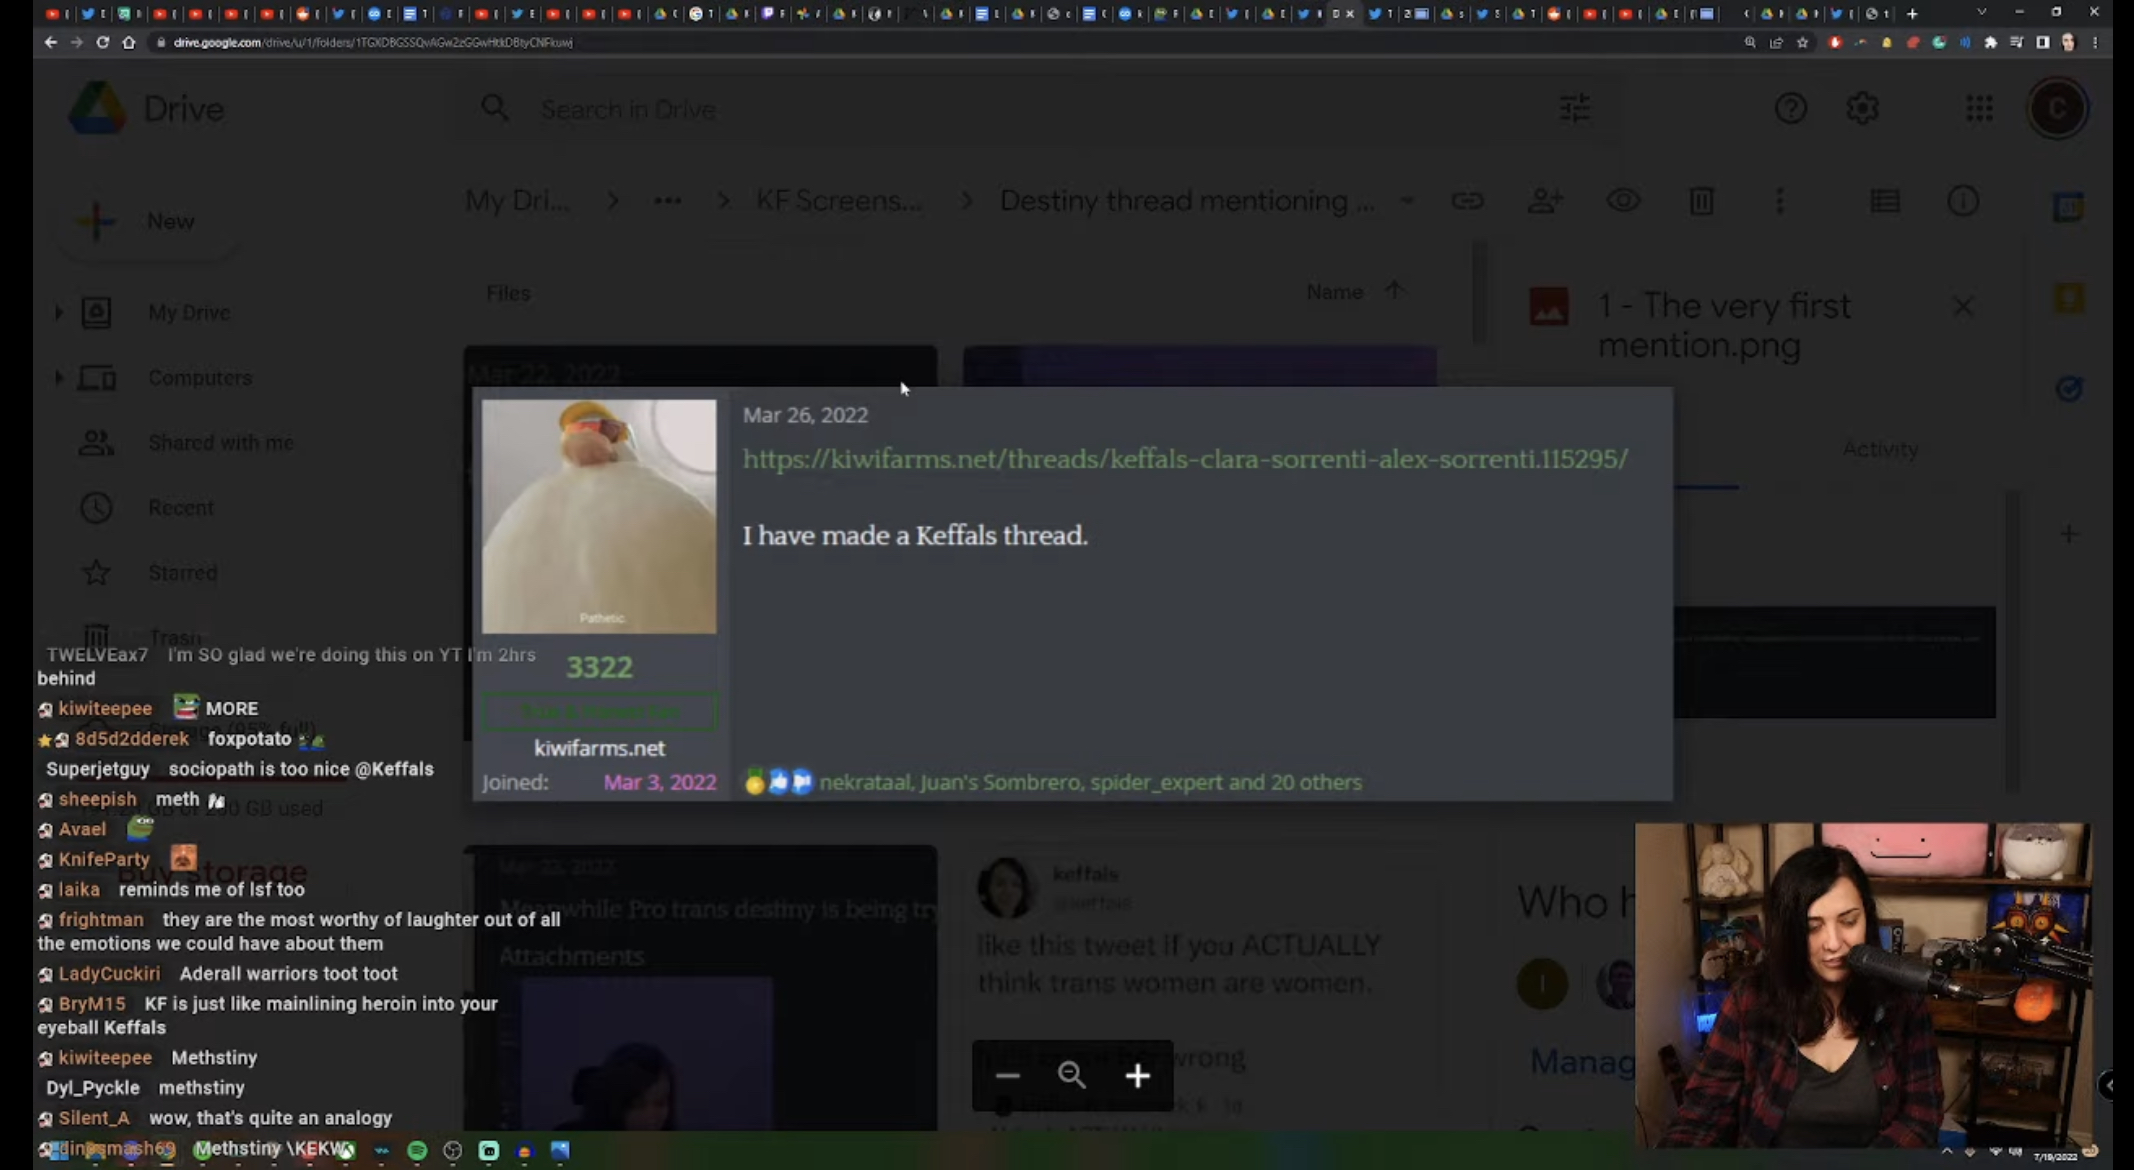Open a new browser tab

[x=1912, y=13]
